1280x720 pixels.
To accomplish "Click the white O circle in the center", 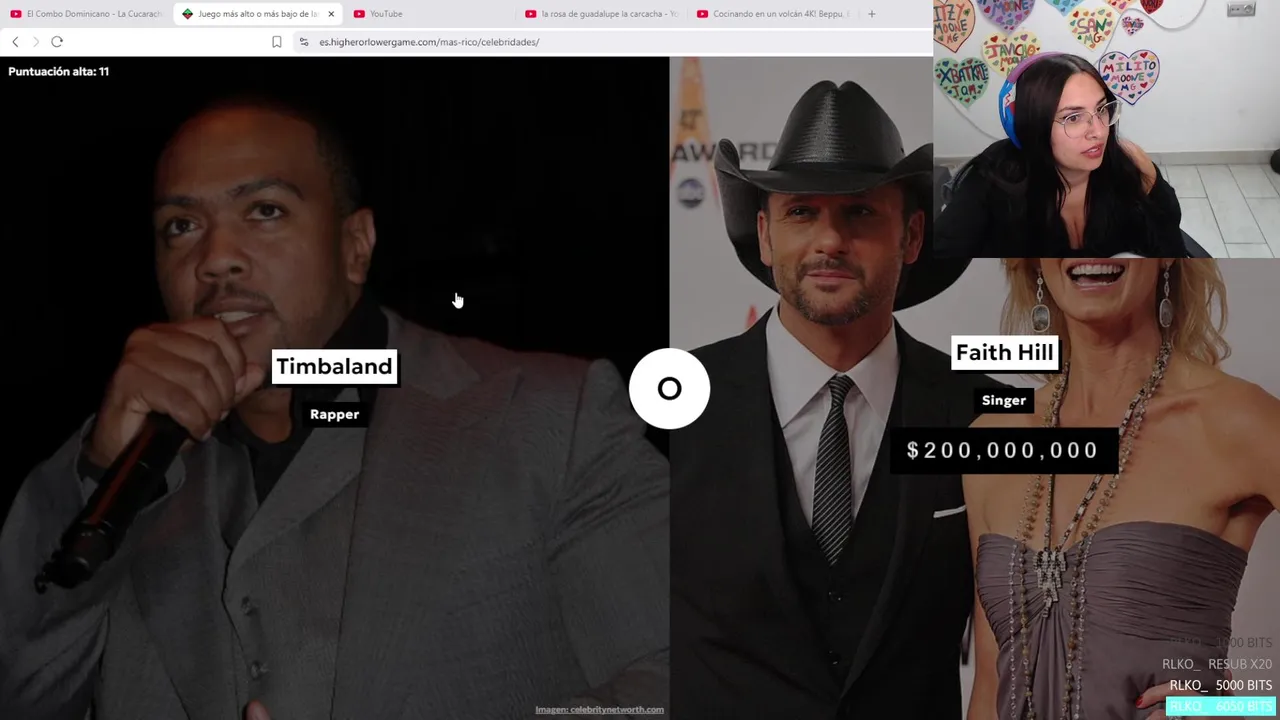I will coord(669,388).
